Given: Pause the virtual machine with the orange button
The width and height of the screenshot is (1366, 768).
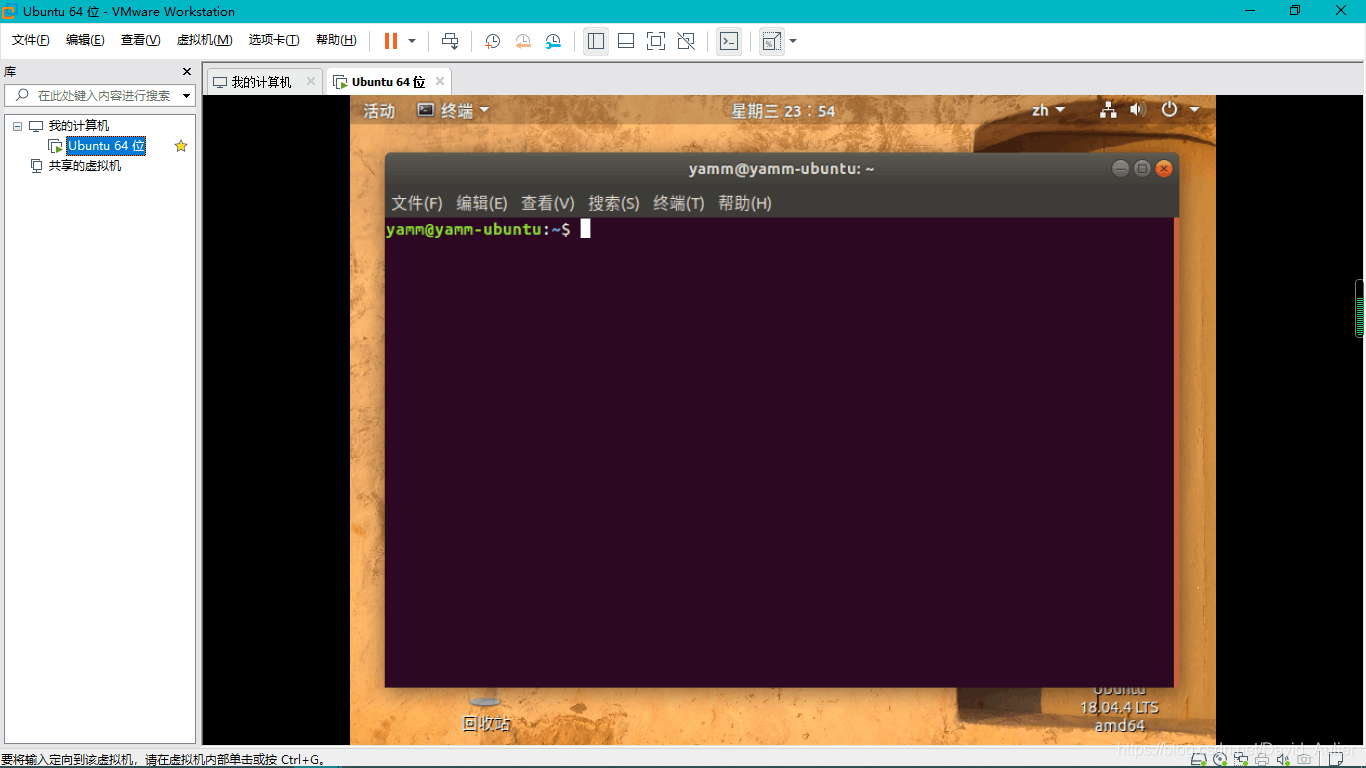Looking at the screenshot, I should (x=391, y=41).
